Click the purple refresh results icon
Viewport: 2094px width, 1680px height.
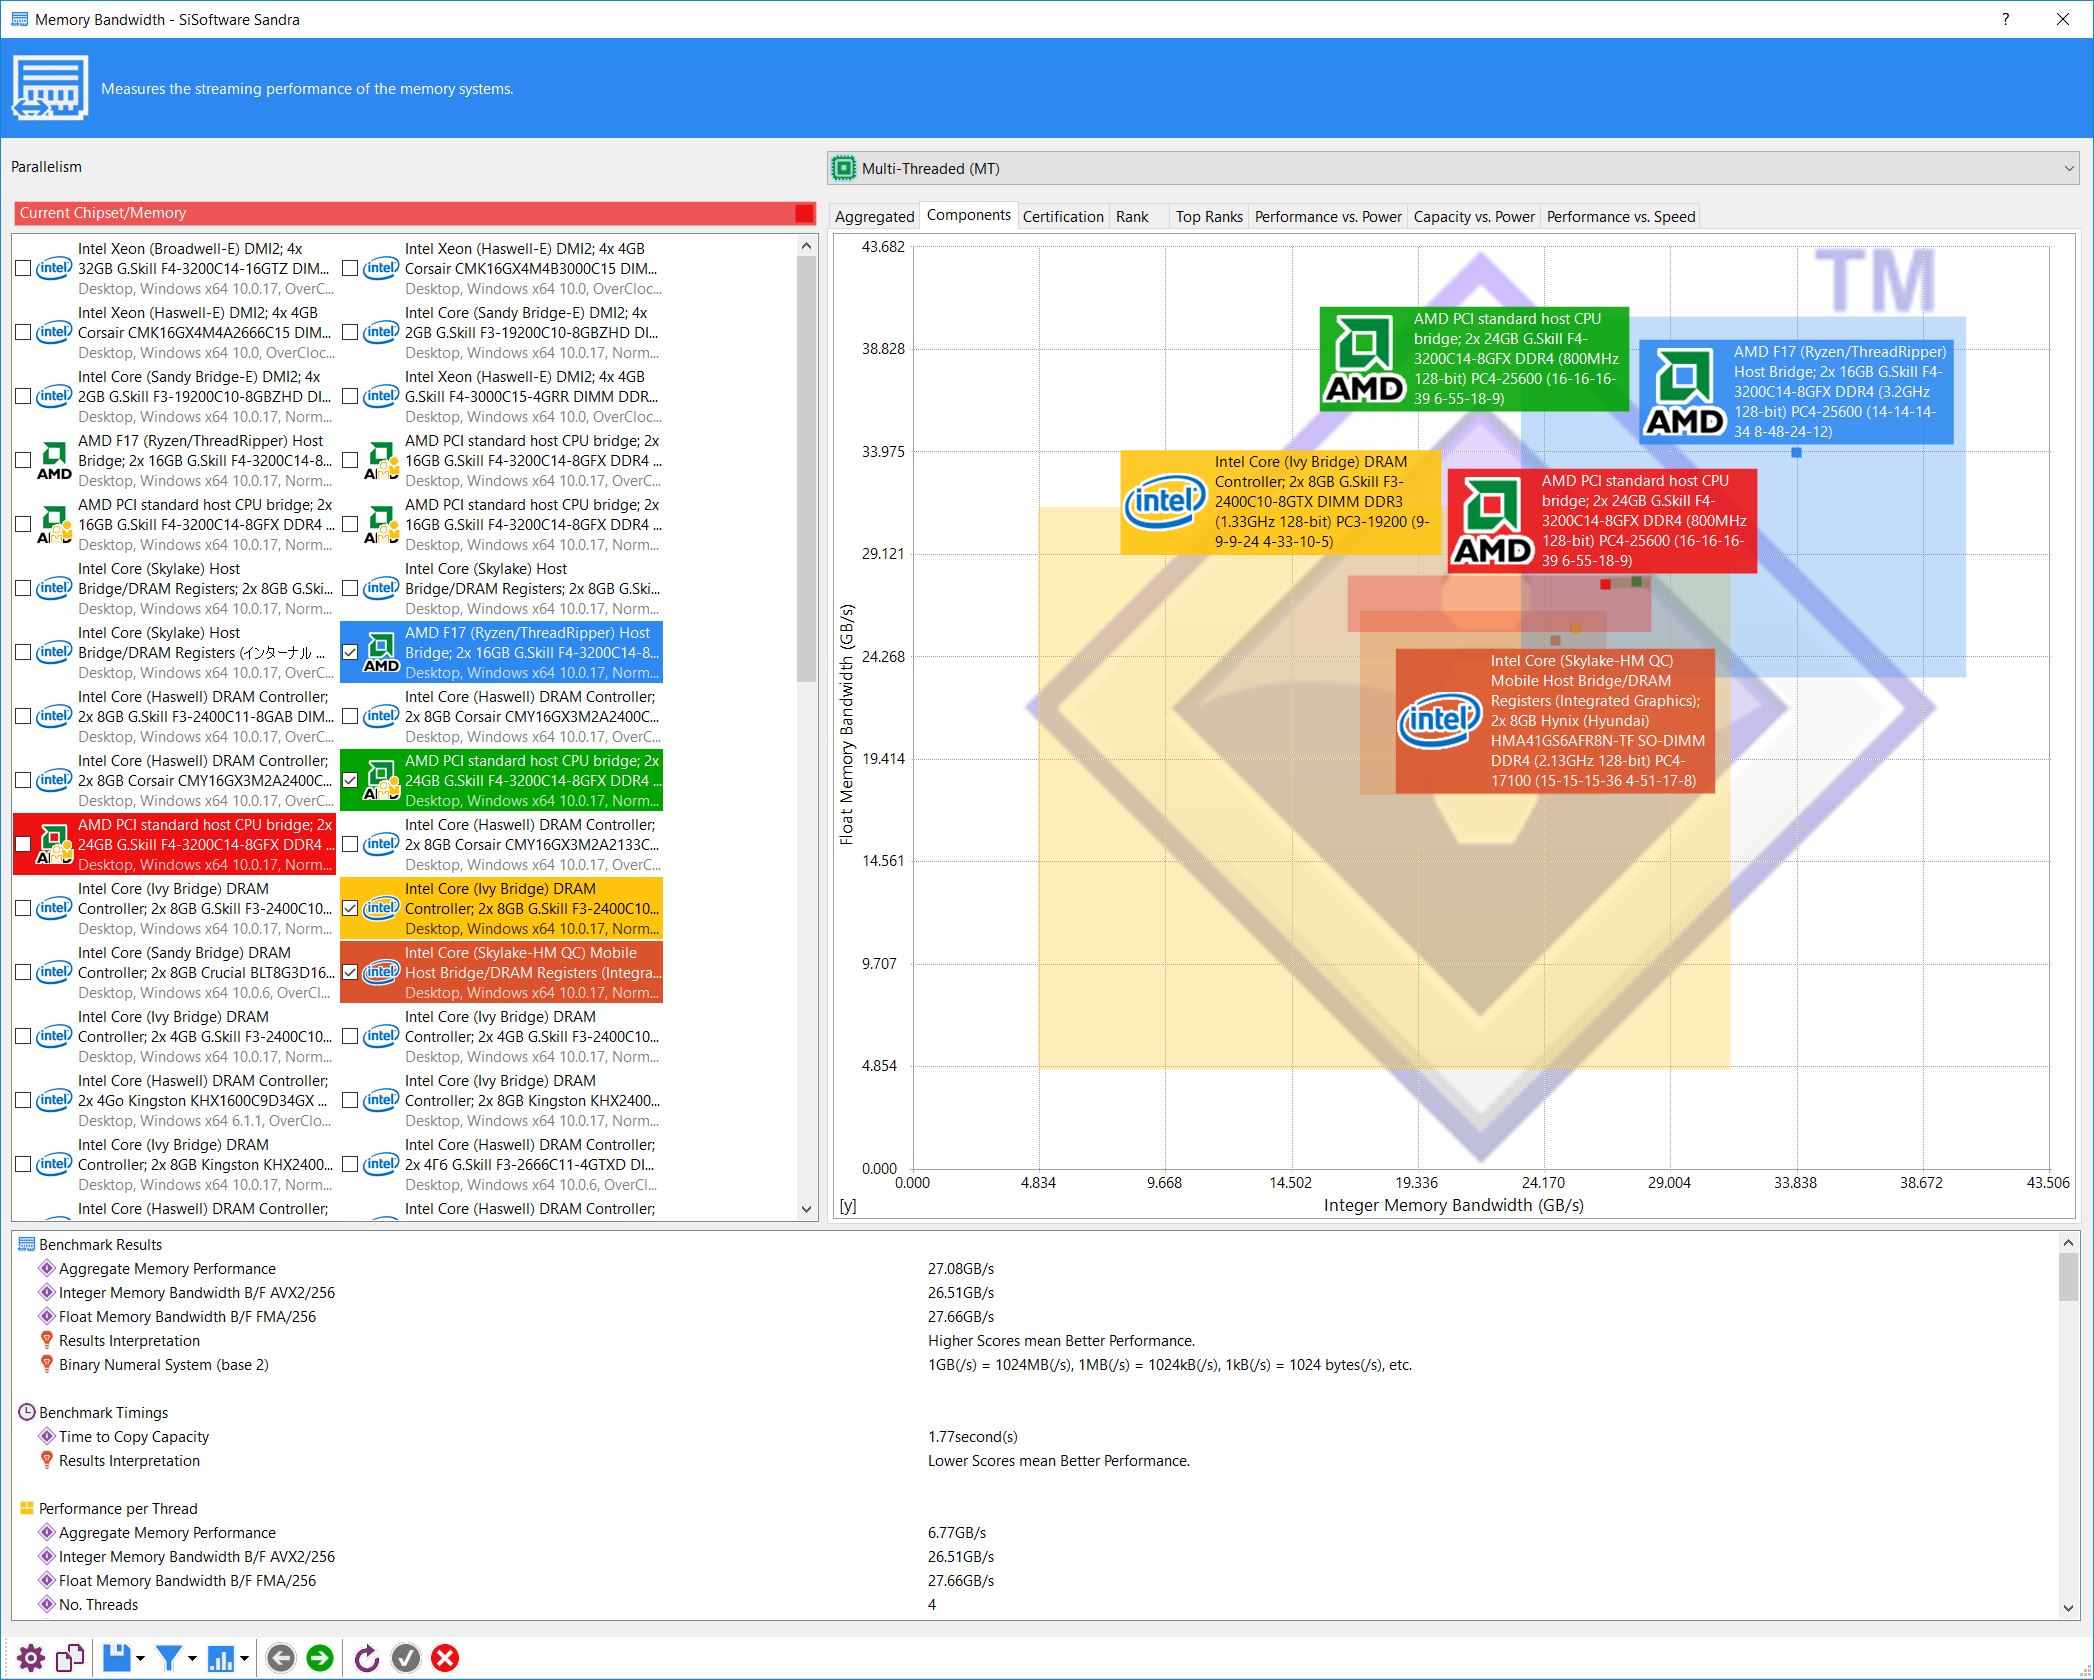pos(367,1657)
